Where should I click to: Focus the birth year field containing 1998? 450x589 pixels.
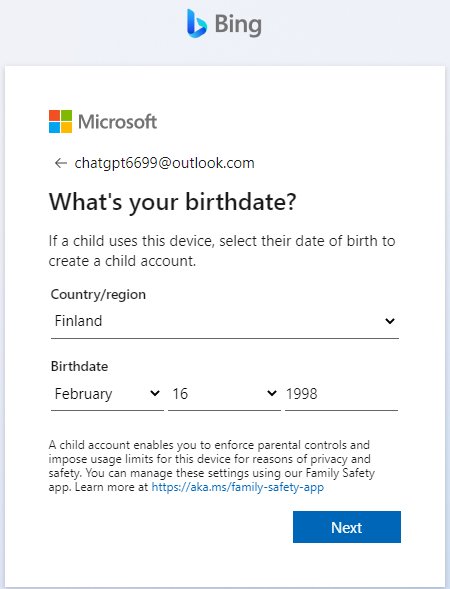341,394
